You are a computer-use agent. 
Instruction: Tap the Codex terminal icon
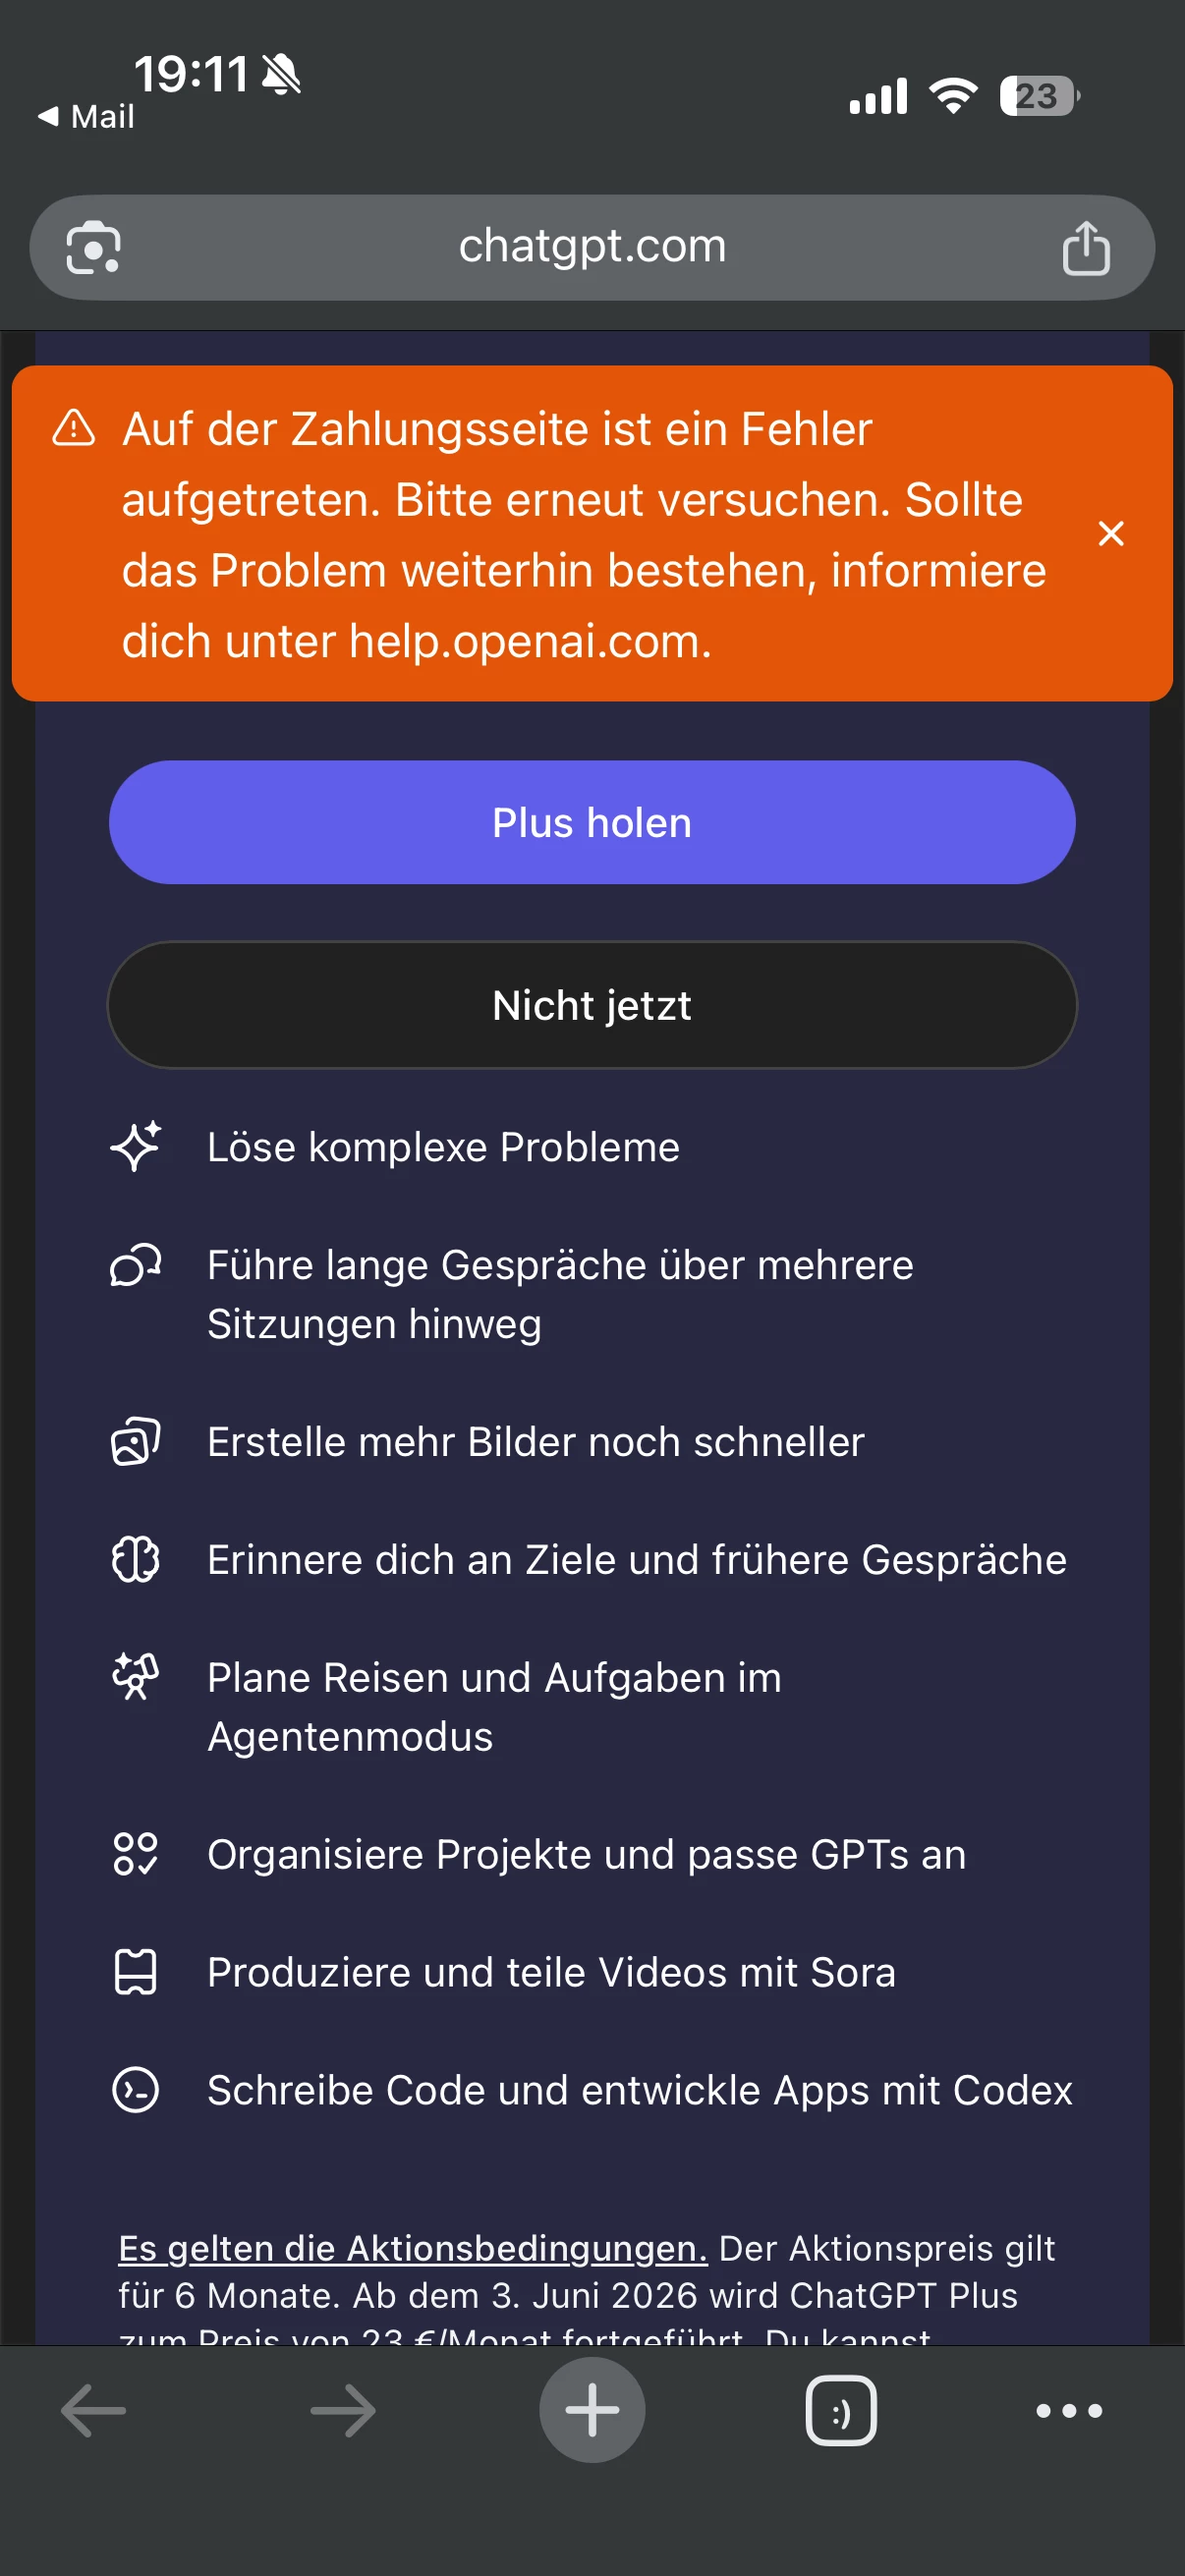click(x=136, y=2089)
